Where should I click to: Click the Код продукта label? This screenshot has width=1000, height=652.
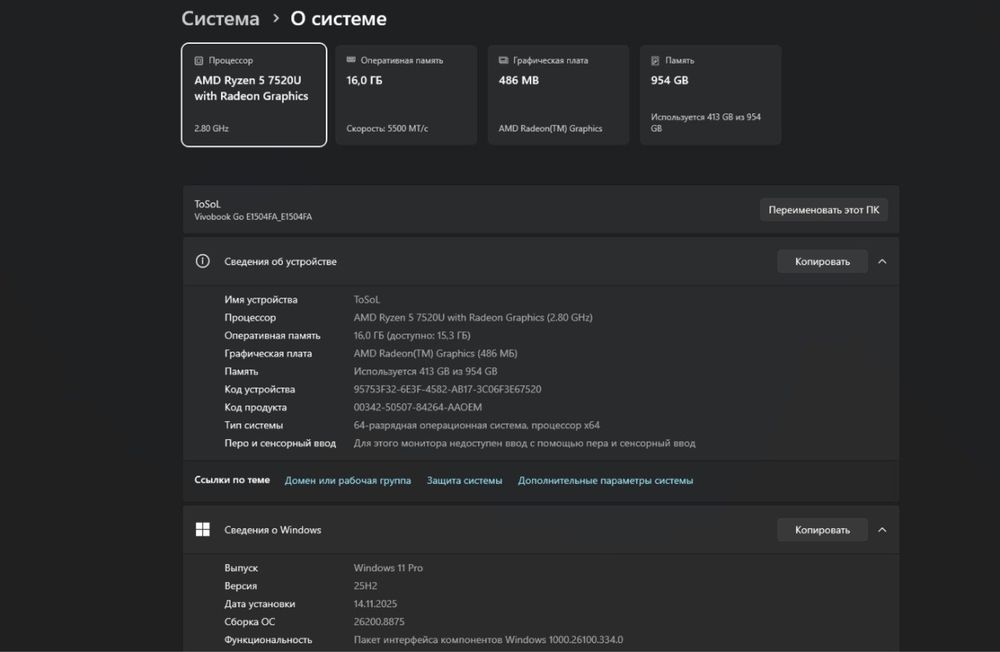(x=255, y=407)
